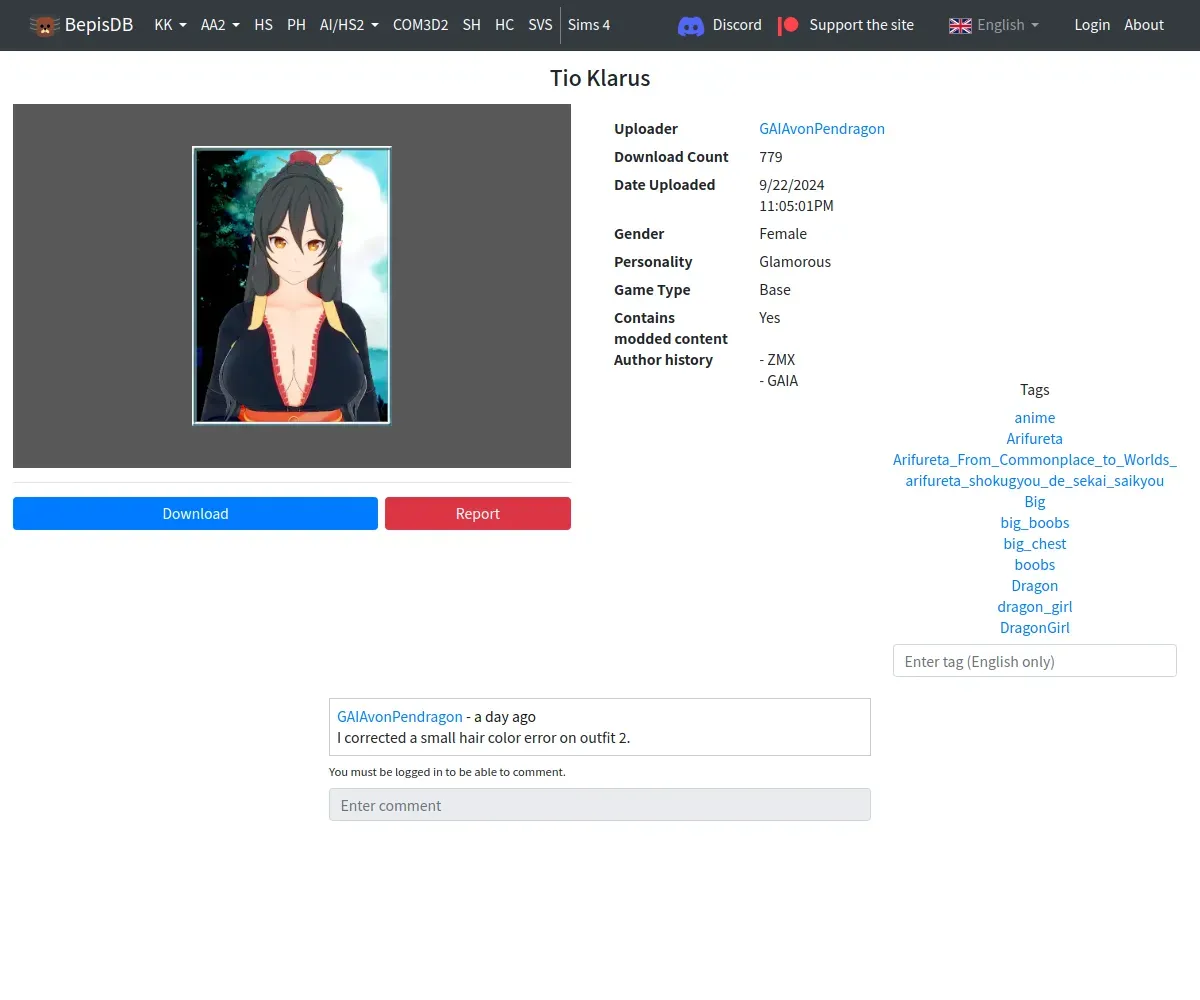Click the must be logged in notice

pyautogui.click(x=447, y=772)
